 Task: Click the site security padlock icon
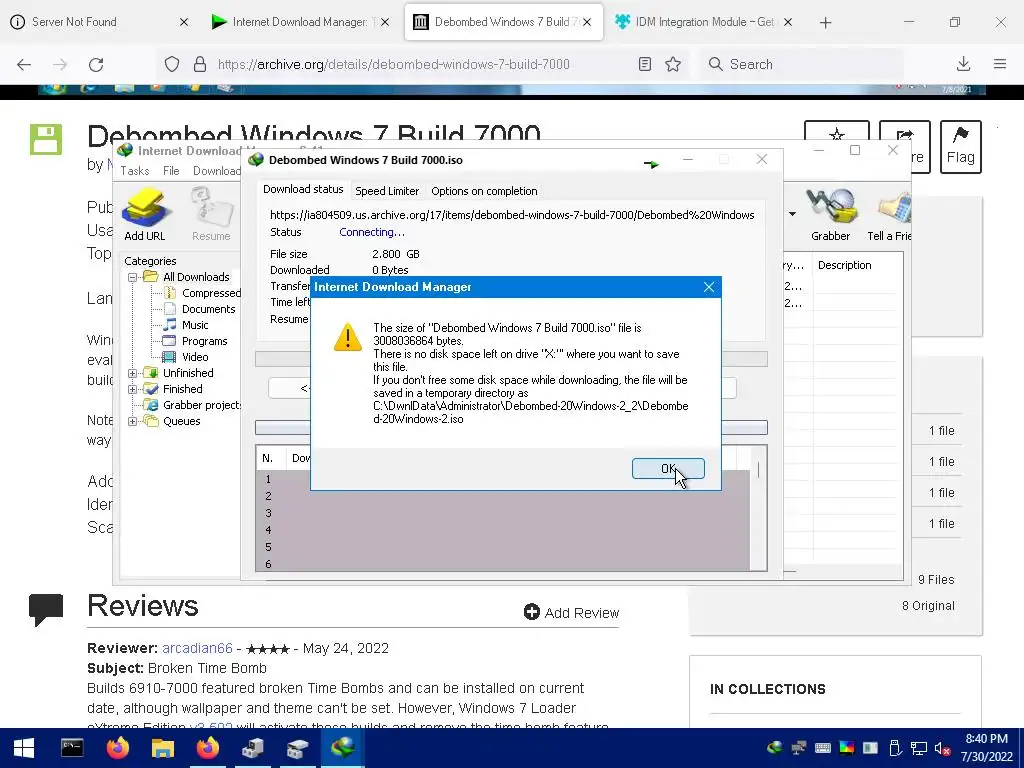[x=200, y=64]
